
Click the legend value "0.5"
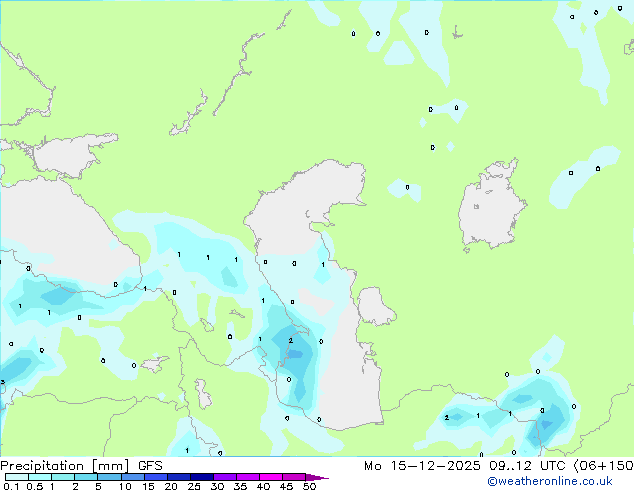[x=34, y=486]
